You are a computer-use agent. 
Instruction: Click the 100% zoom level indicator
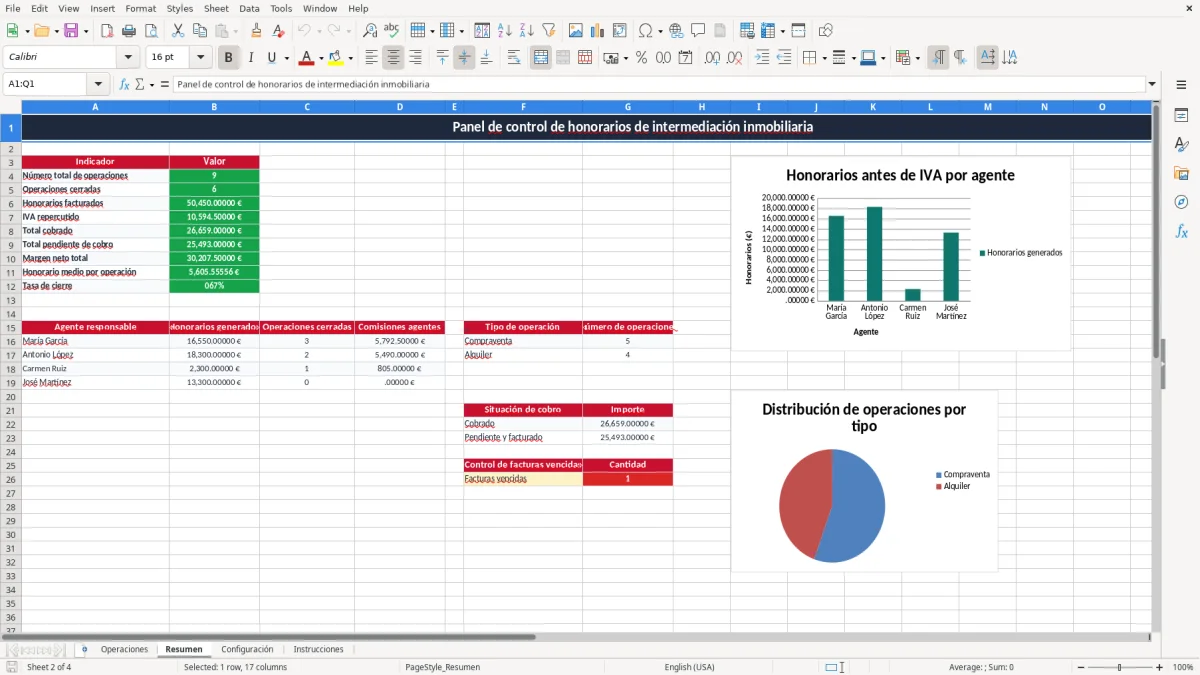1183,667
